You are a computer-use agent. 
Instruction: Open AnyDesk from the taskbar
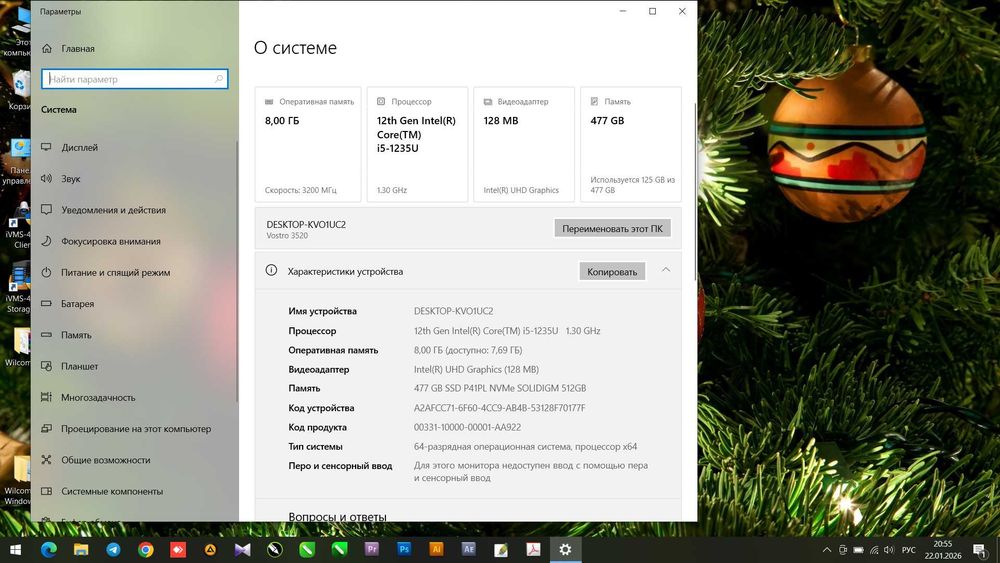(x=178, y=550)
